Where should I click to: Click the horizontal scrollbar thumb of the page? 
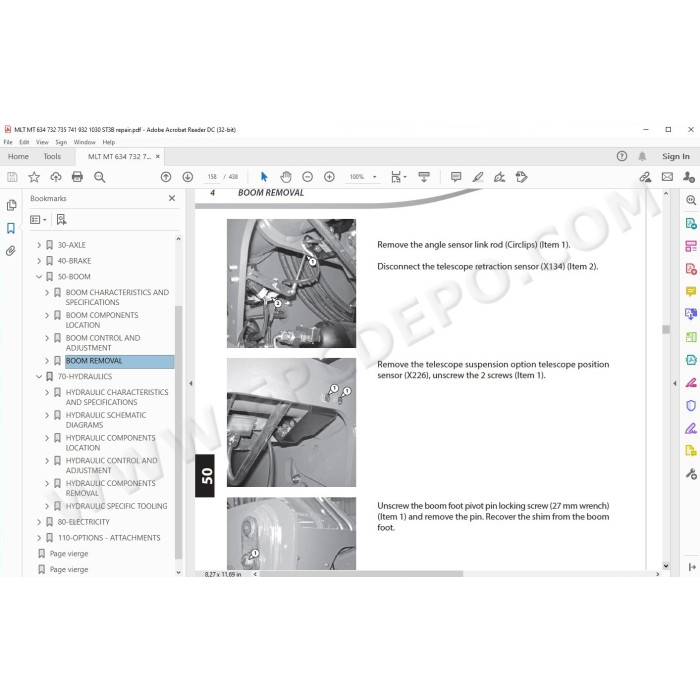coord(361,574)
